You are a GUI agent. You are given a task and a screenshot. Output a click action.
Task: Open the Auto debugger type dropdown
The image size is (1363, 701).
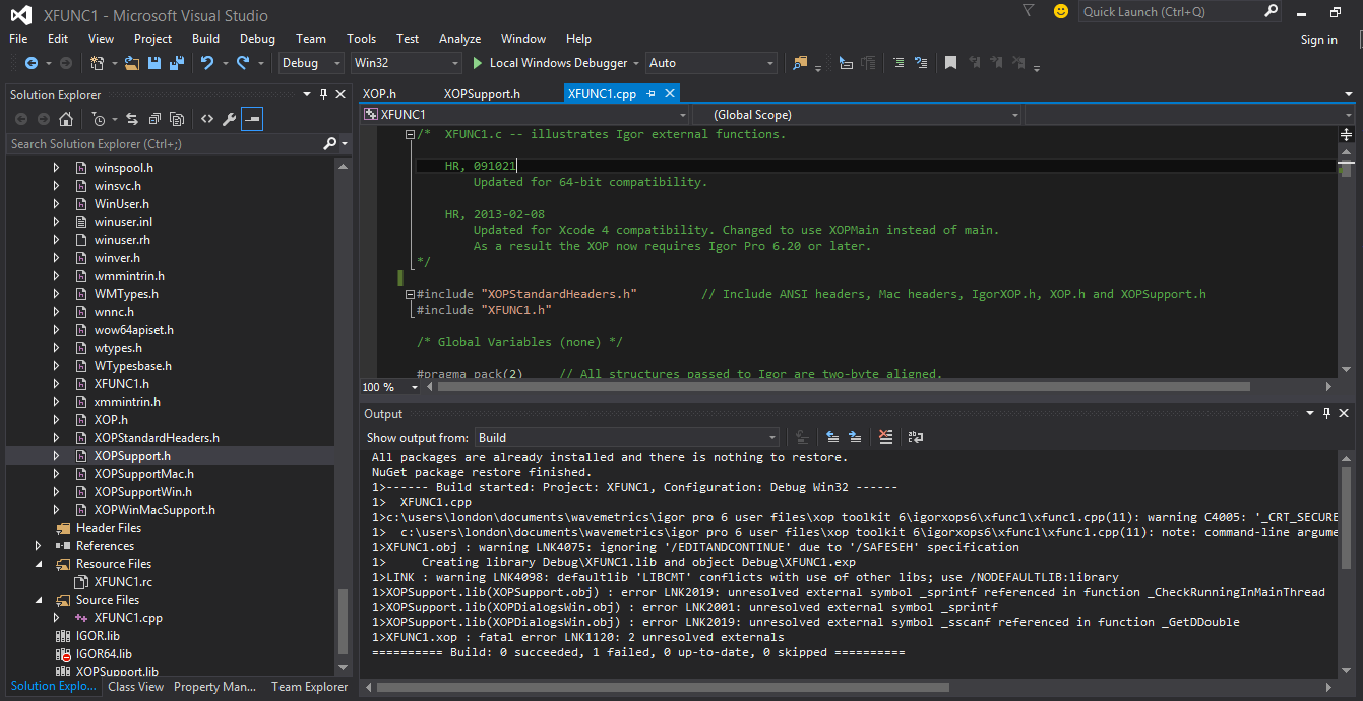(711, 63)
